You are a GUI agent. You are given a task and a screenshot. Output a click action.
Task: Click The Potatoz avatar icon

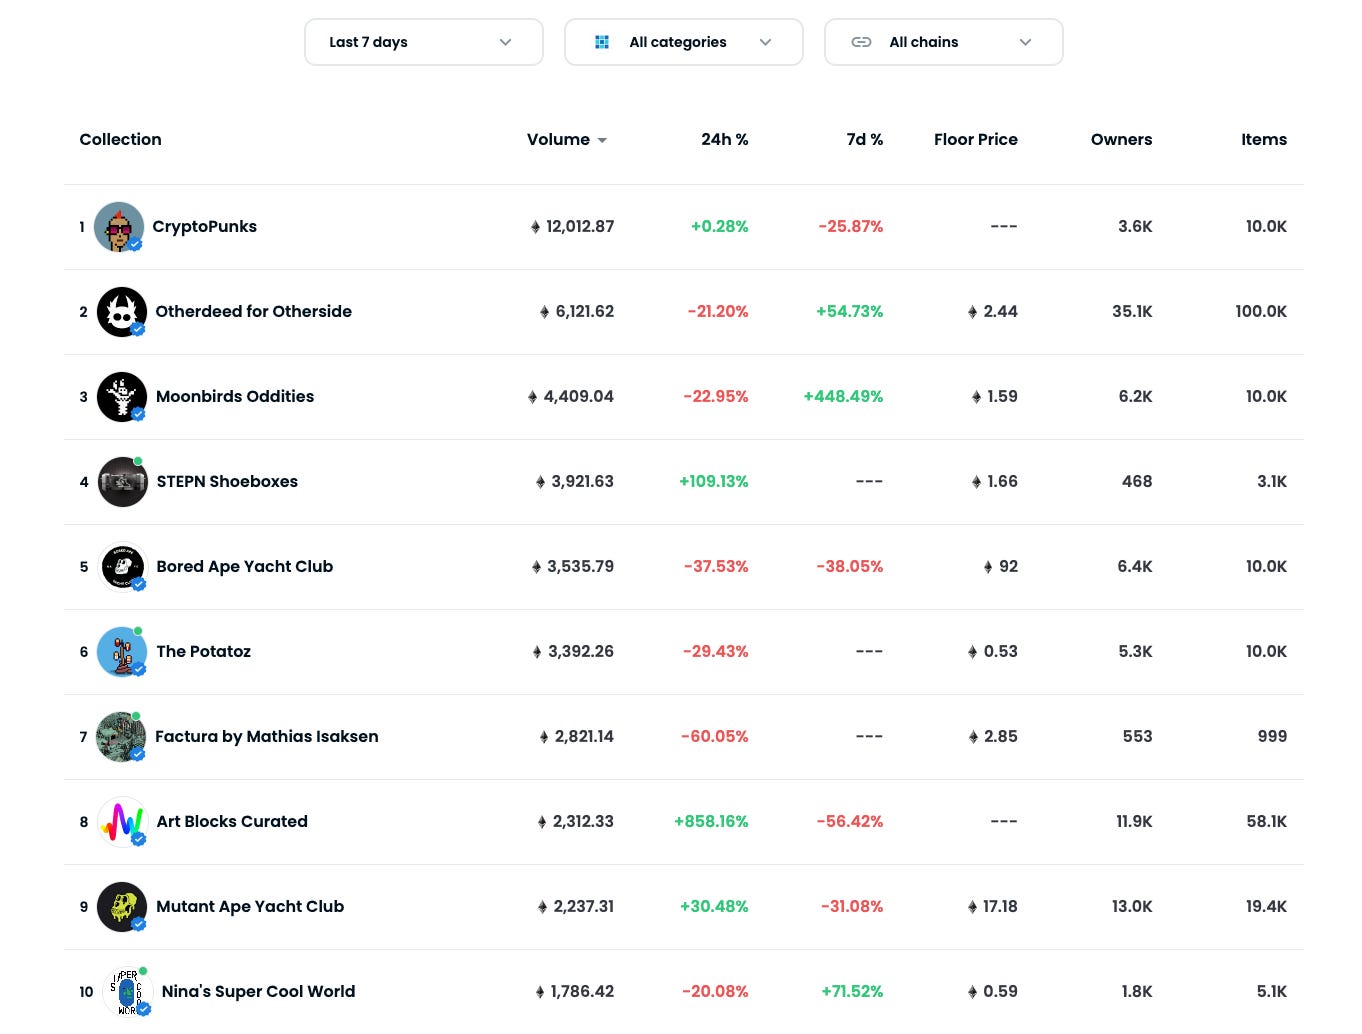(x=122, y=652)
